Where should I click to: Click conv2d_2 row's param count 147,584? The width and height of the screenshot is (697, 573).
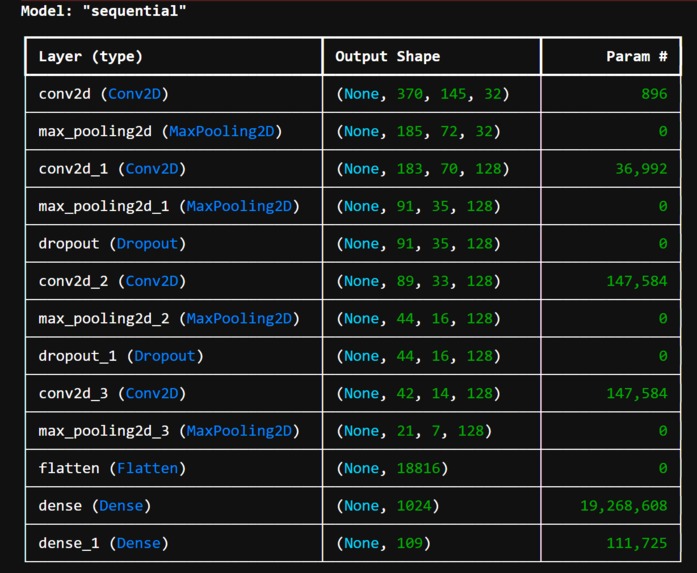tap(637, 281)
